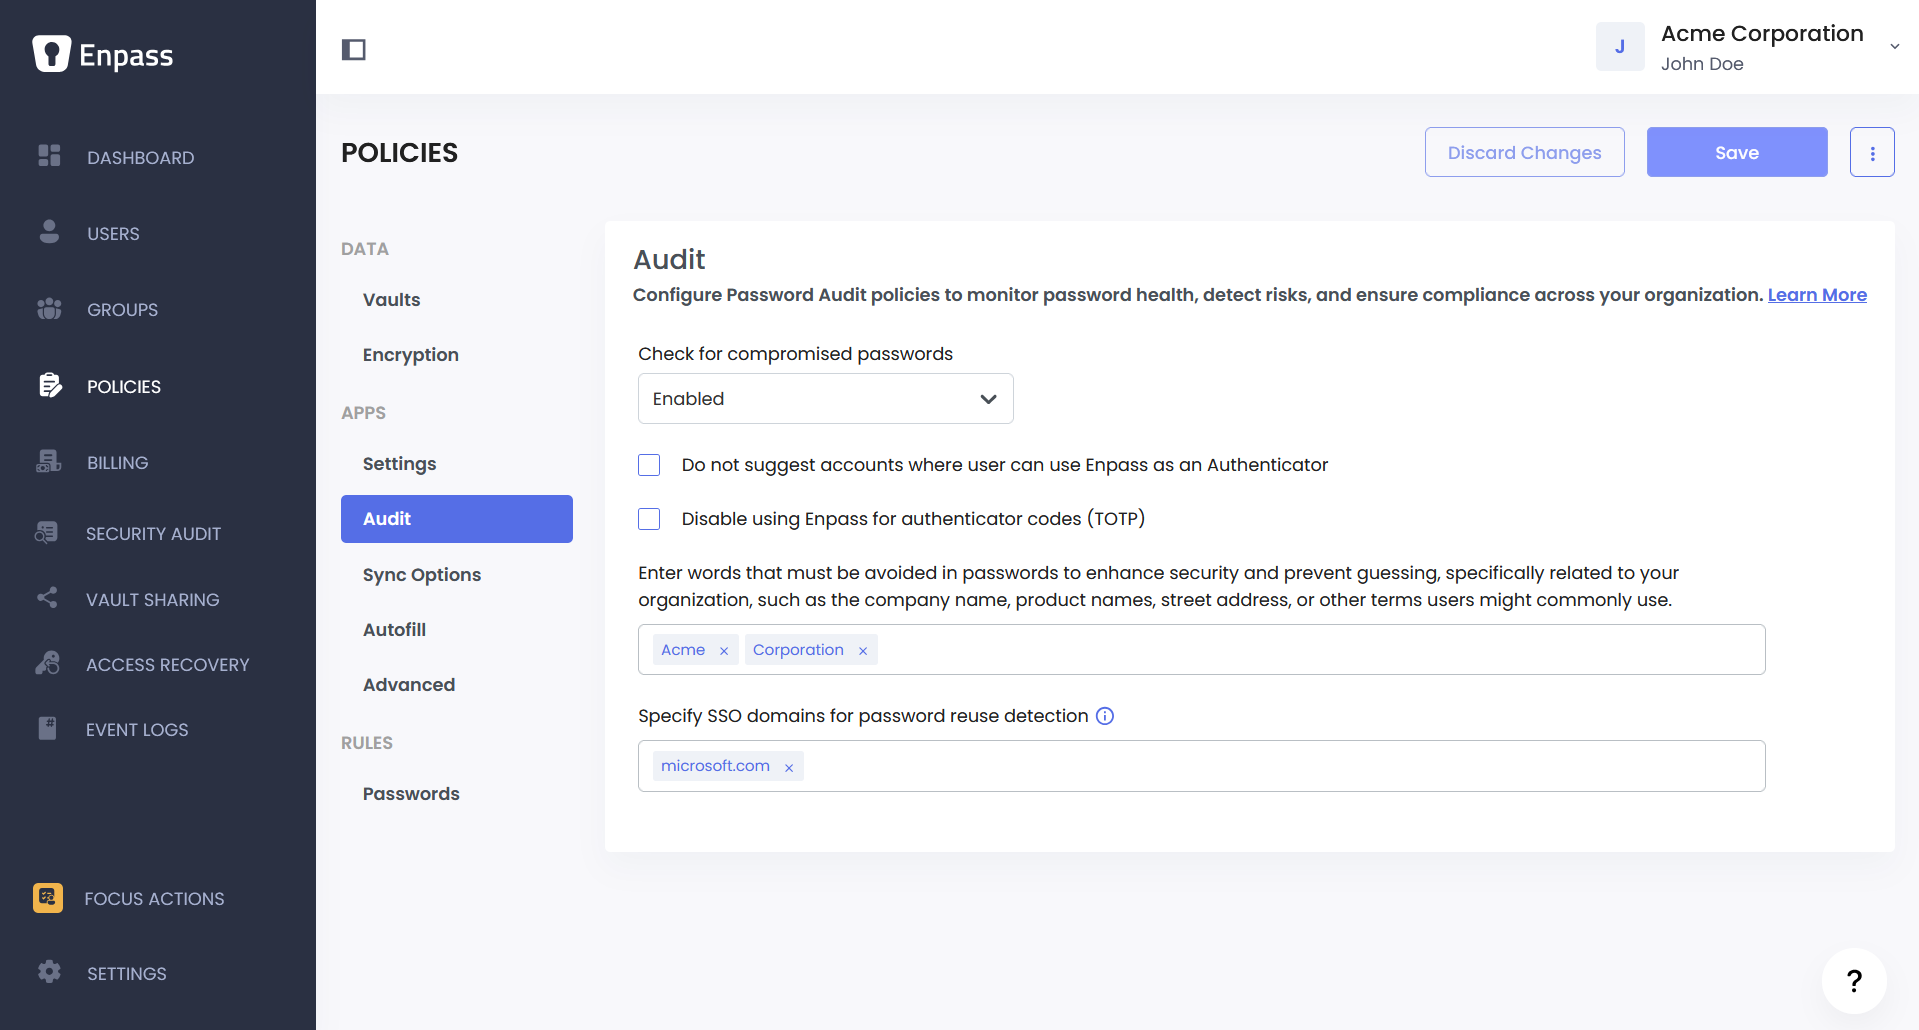Check 'Do not suggest accounts' Authenticator option
The image size is (1919, 1030).
pos(649,465)
